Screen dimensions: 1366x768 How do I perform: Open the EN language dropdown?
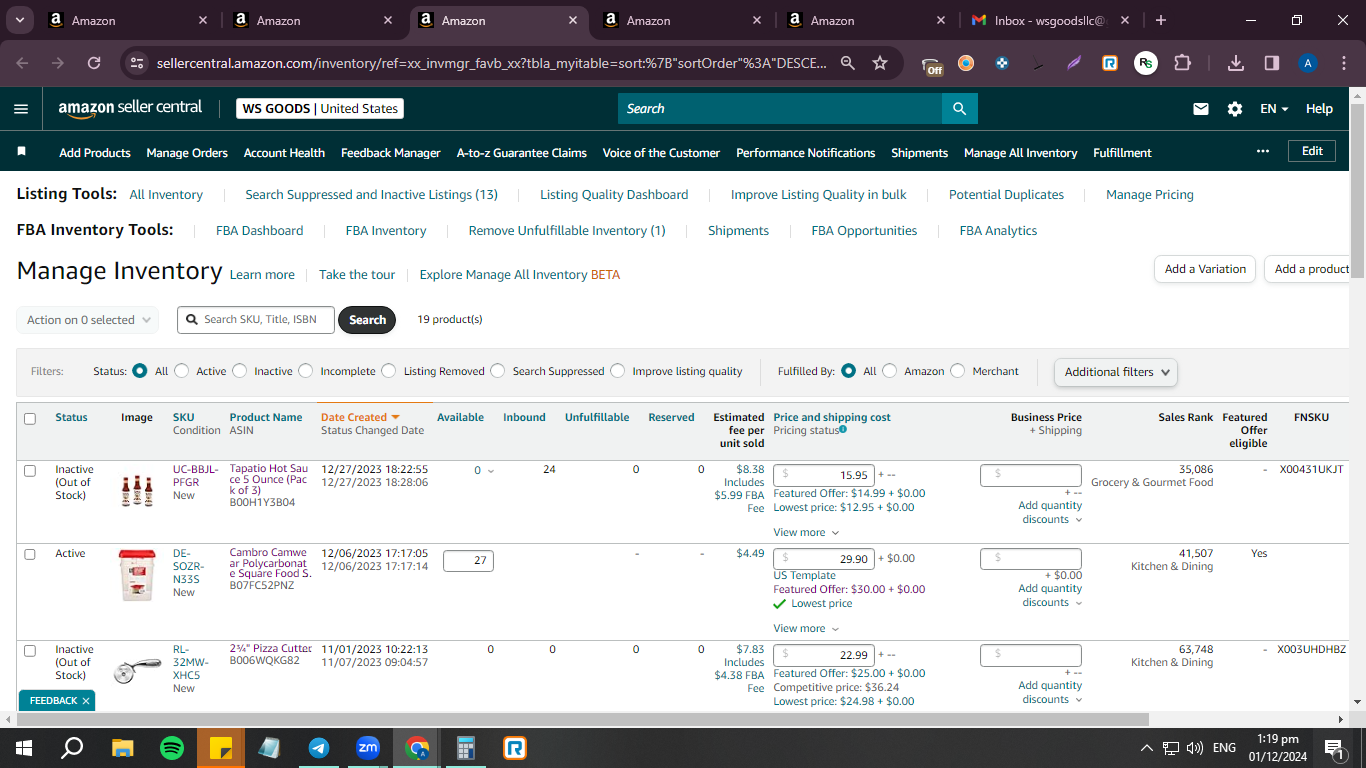click(1274, 109)
